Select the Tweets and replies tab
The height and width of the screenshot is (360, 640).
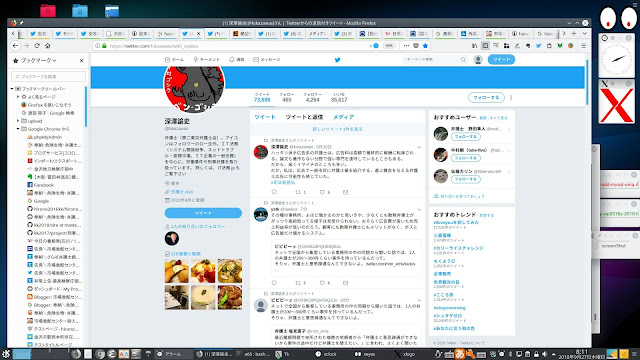tap(304, 117)
